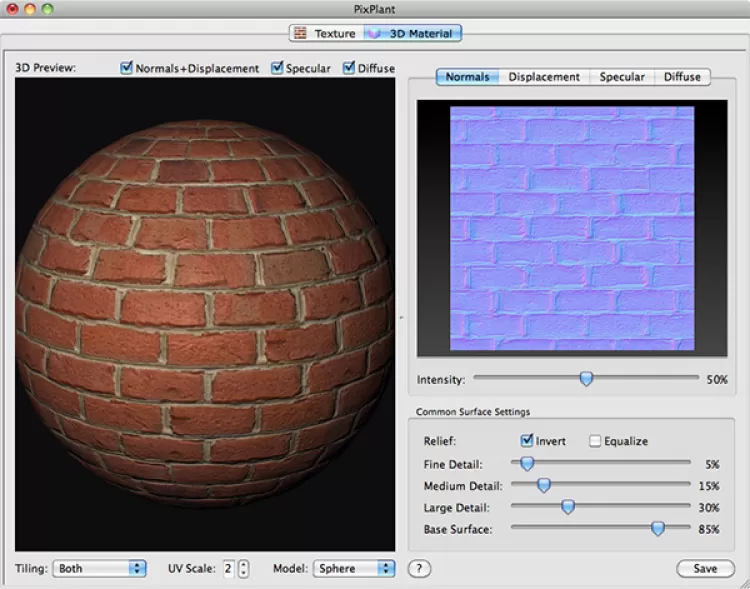Open the Diffuse map tab
This screenshot has width=750, height=589.
tap(682, 77)
